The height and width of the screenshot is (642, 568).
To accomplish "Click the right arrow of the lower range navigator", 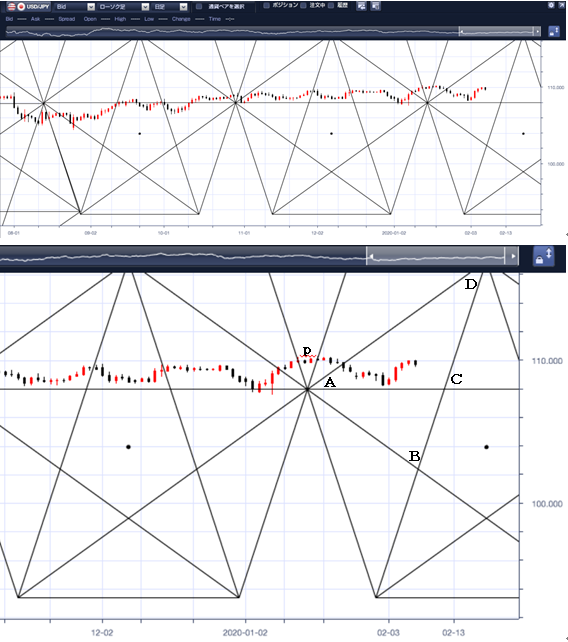I will [512, 257].
